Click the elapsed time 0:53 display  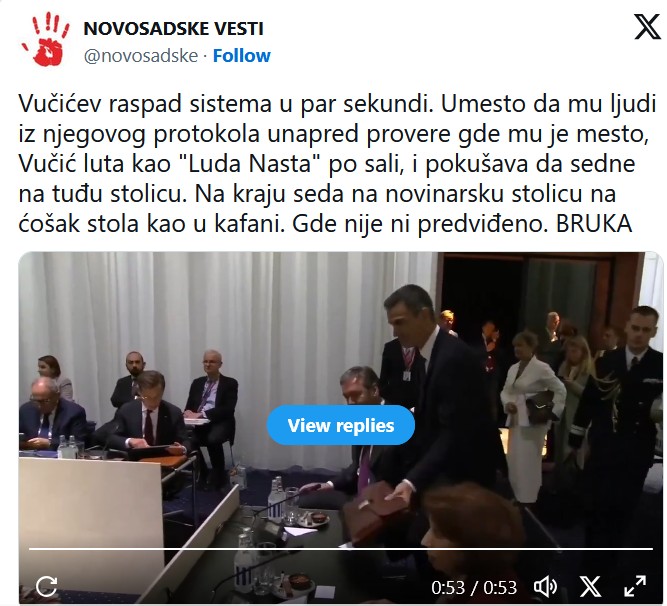pos(448,587)
